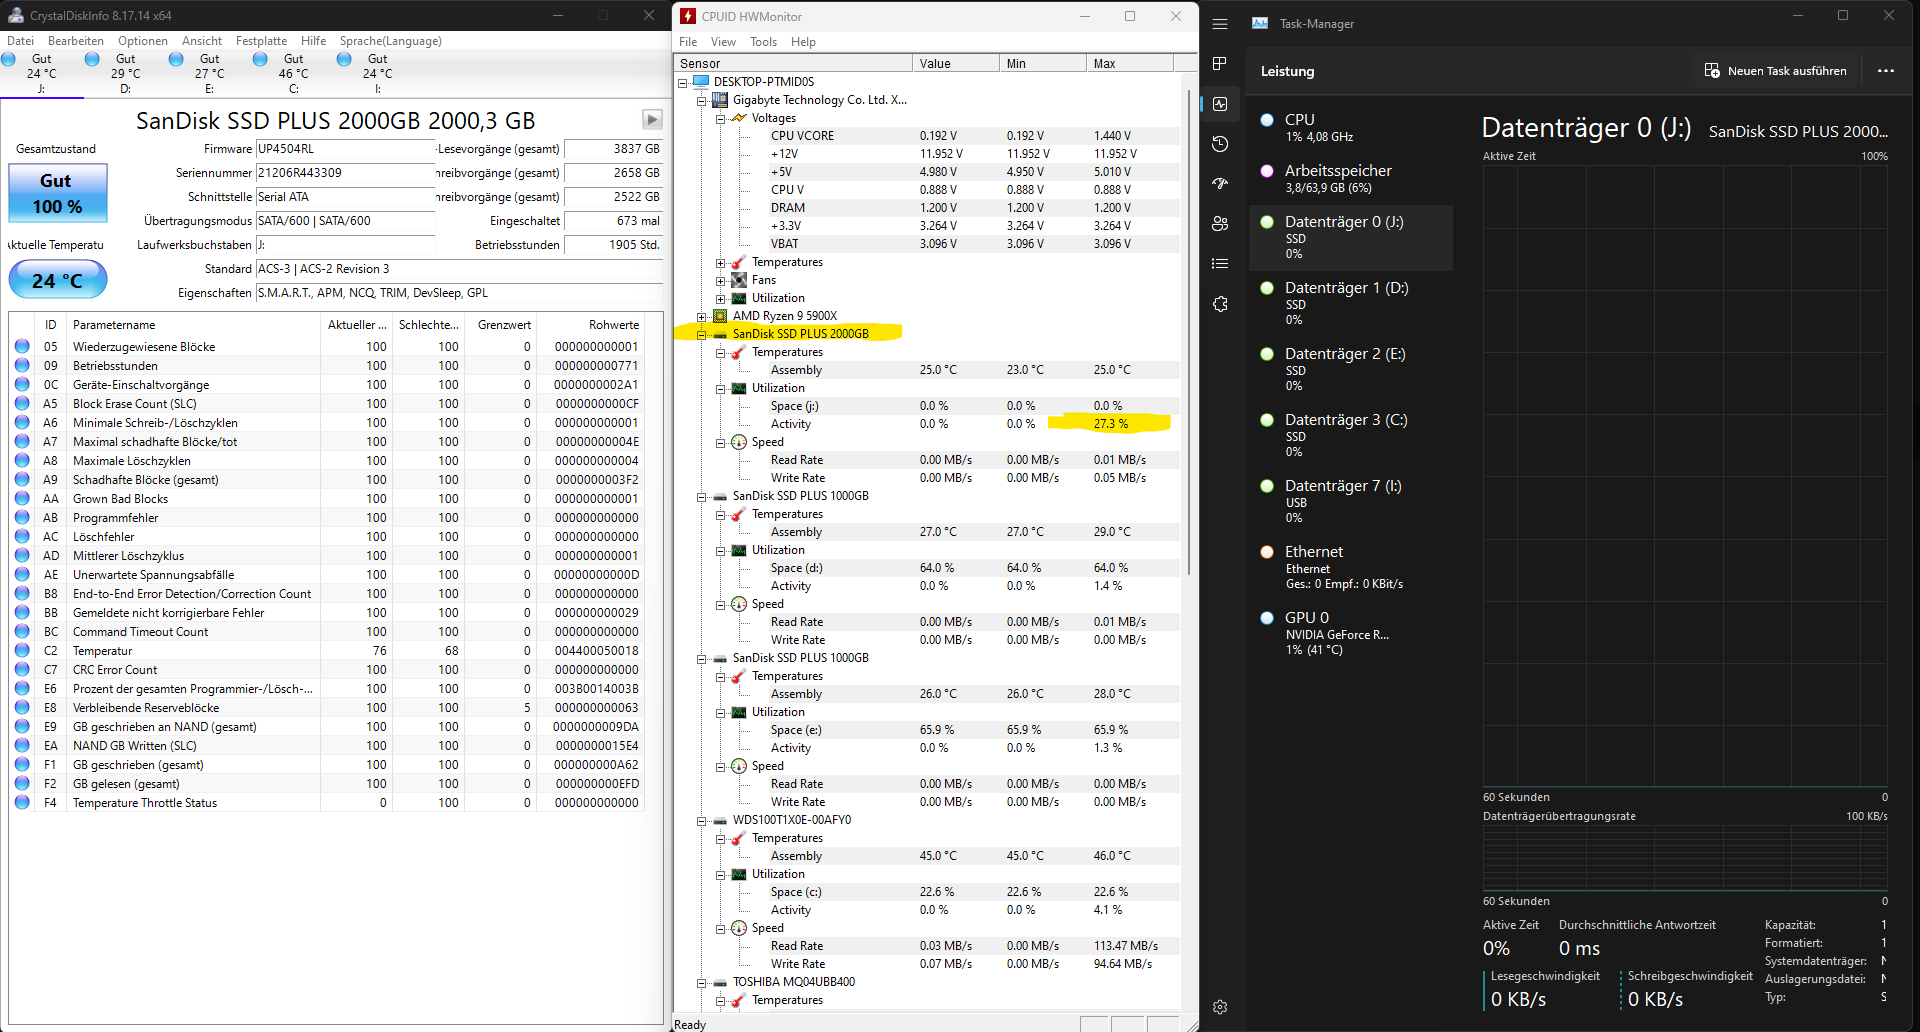The width and height of the screenshot is (1920, 1032).
Task: Select Ethernet in Task Manager performance list
Action: pyautogui.click(x=1351, y=567)
